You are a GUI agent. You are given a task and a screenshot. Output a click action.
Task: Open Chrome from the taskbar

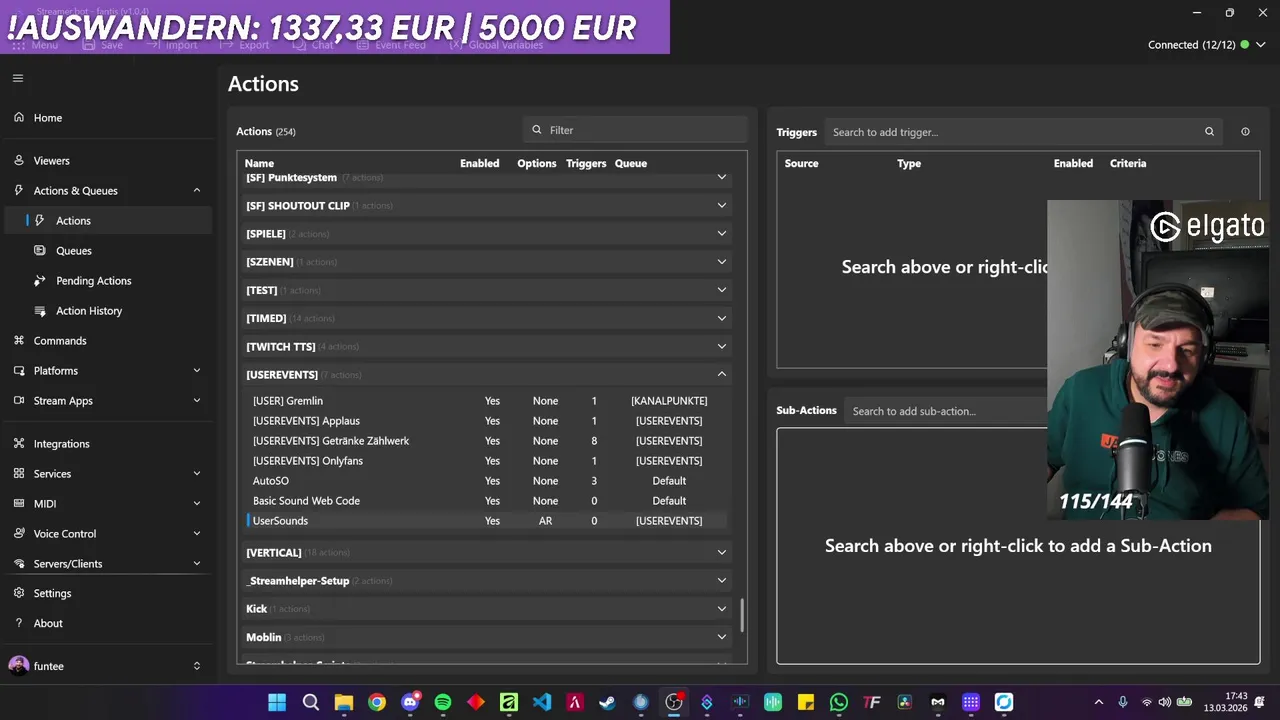click(376, 702)
